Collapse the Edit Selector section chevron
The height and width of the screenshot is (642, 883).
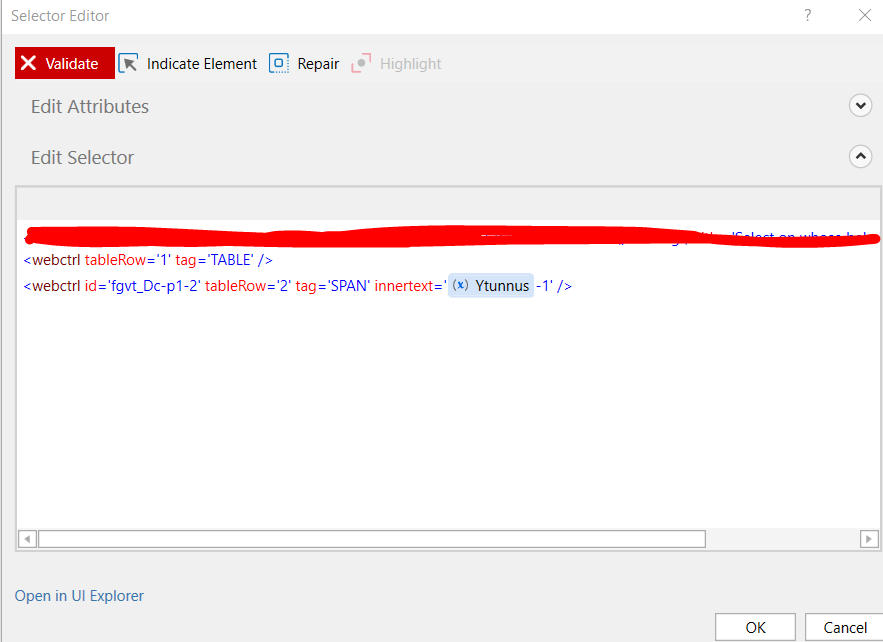click(x=860, y=157)
